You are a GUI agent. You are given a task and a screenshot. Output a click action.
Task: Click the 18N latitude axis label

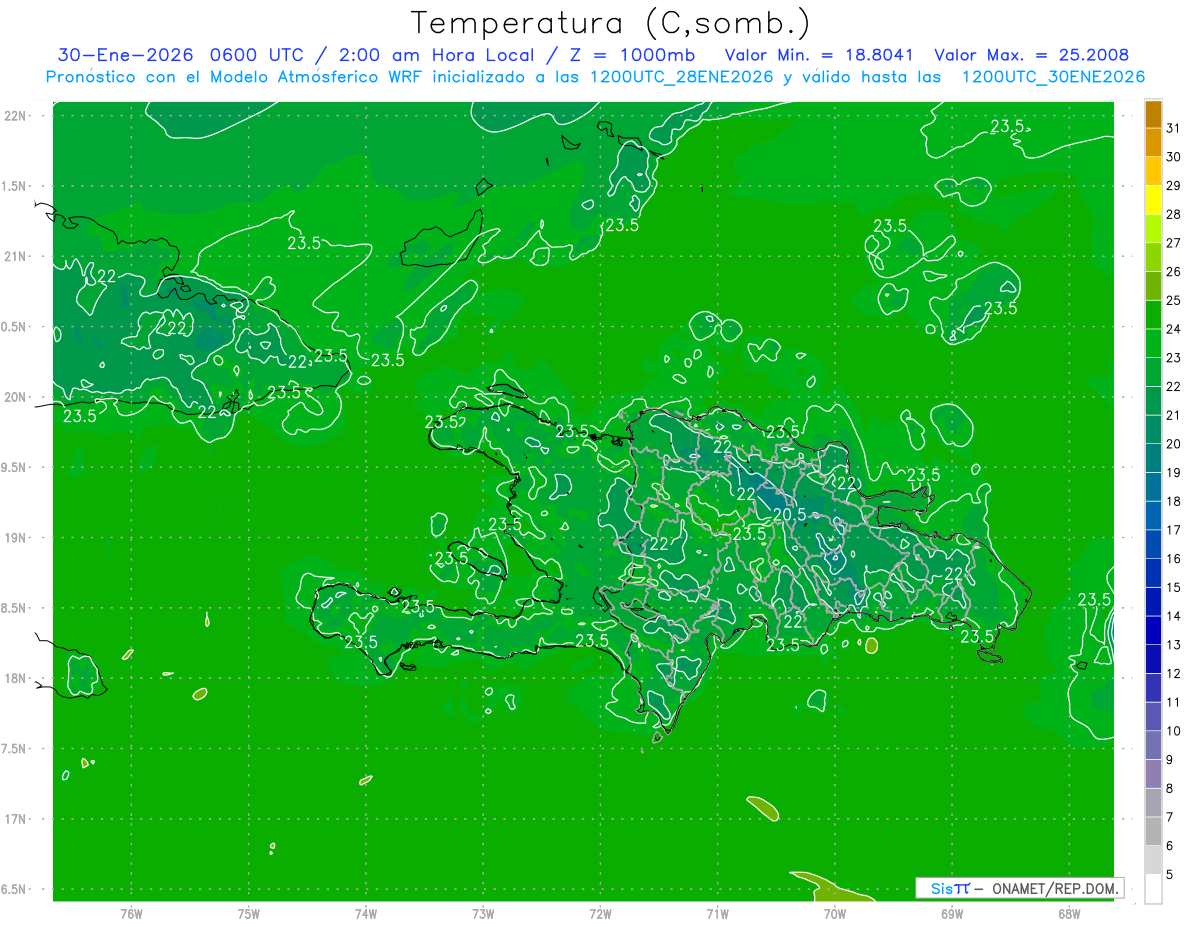pos(14,678)
